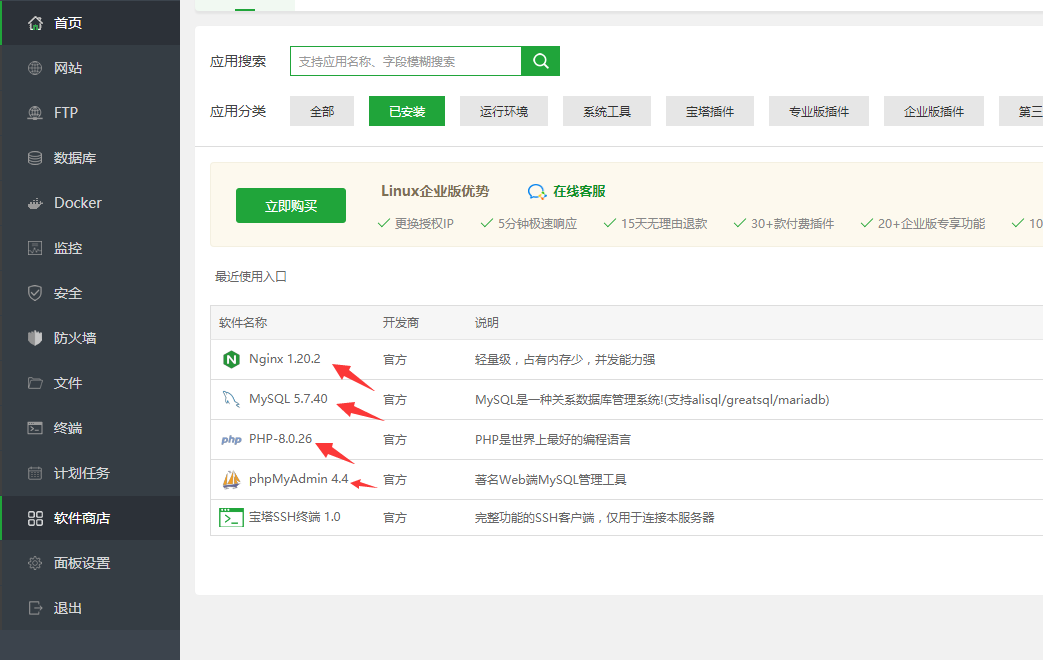Open 首页 in the sidebar
The image size is (1043, 660).
click(x=68, y=23)
